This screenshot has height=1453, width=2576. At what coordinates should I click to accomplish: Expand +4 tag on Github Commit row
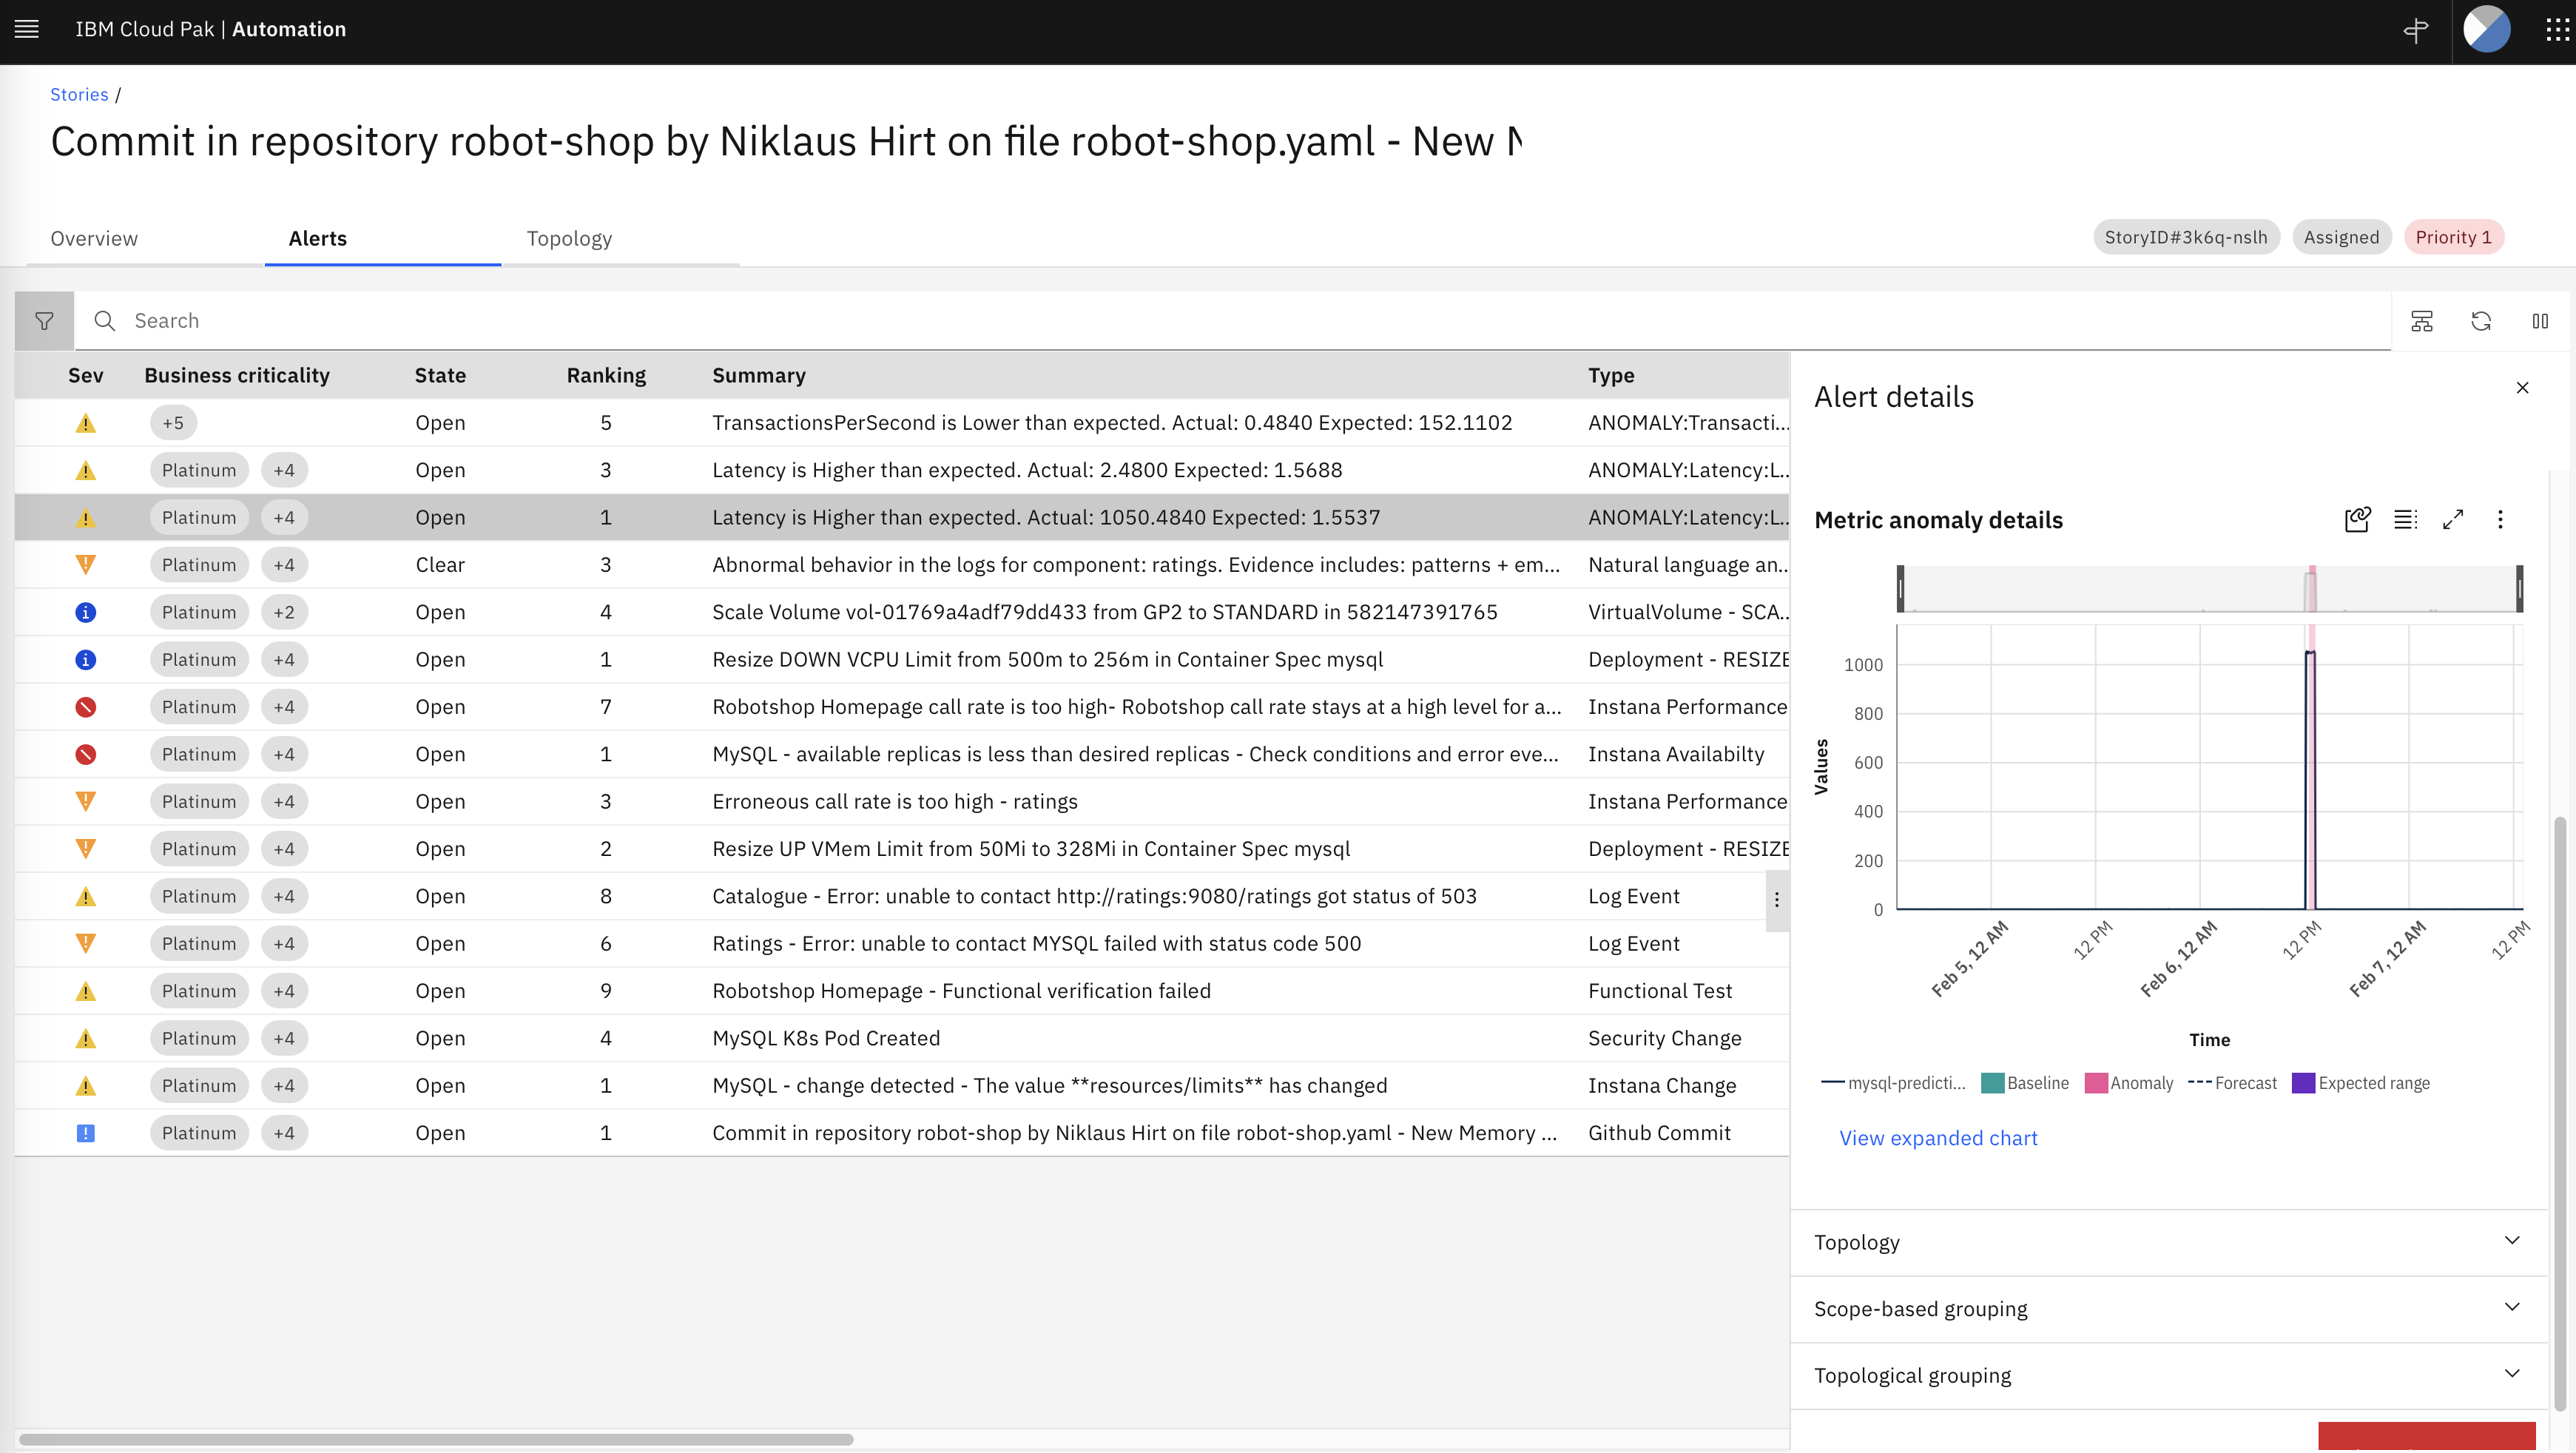tap(284, 1133)
